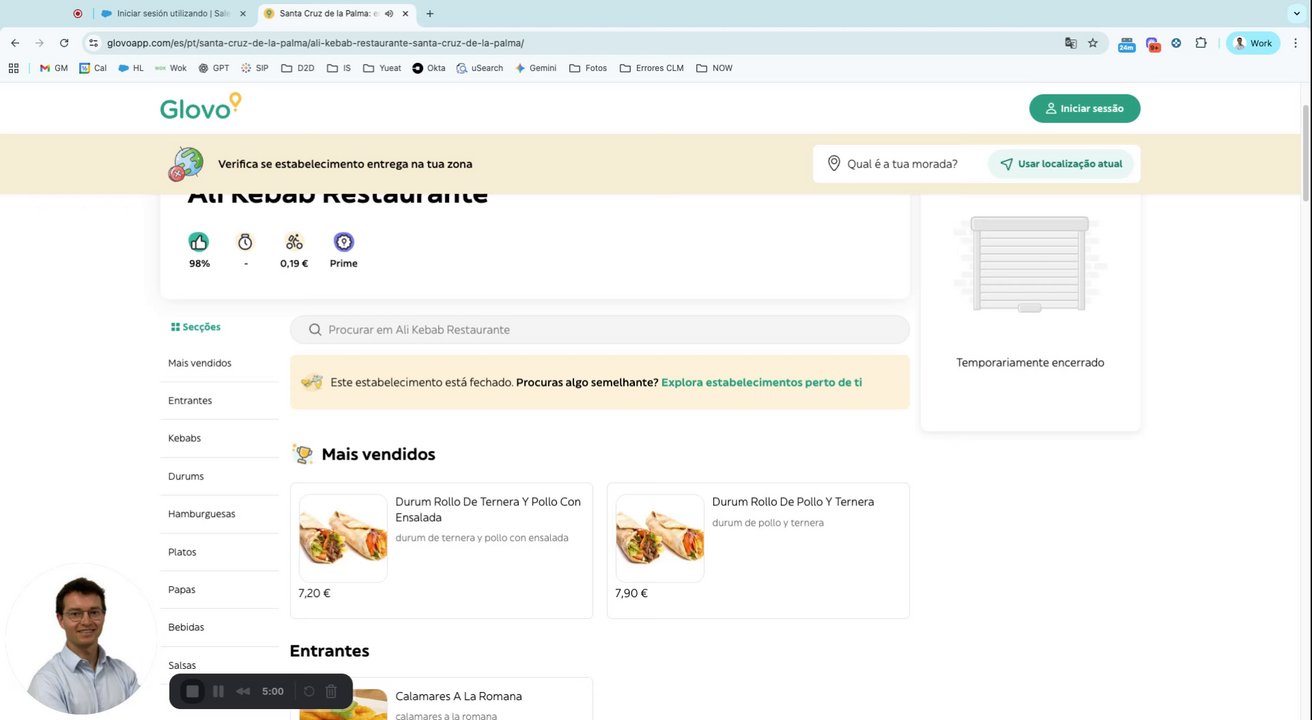Close the 'Santa Cruz de la Palma' tab

405,14
